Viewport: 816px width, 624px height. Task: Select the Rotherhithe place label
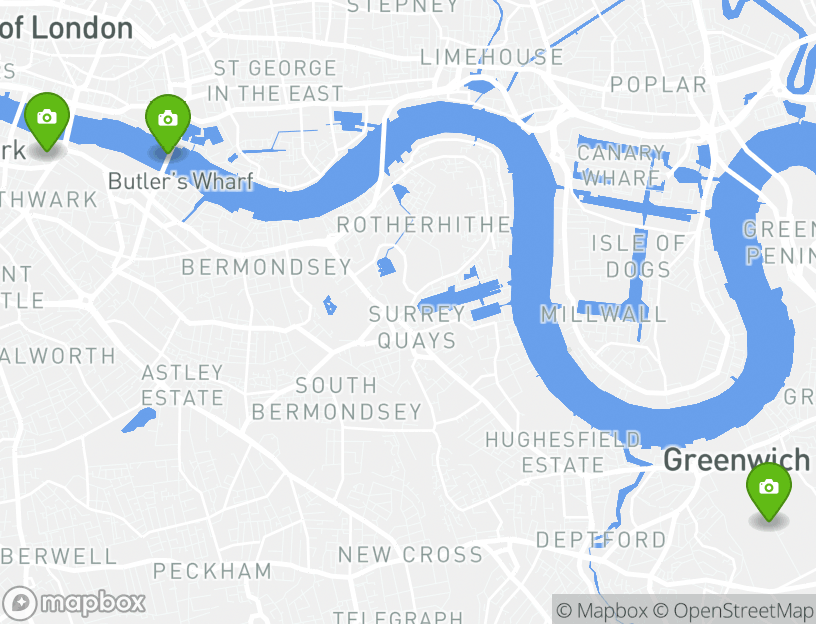424,225
